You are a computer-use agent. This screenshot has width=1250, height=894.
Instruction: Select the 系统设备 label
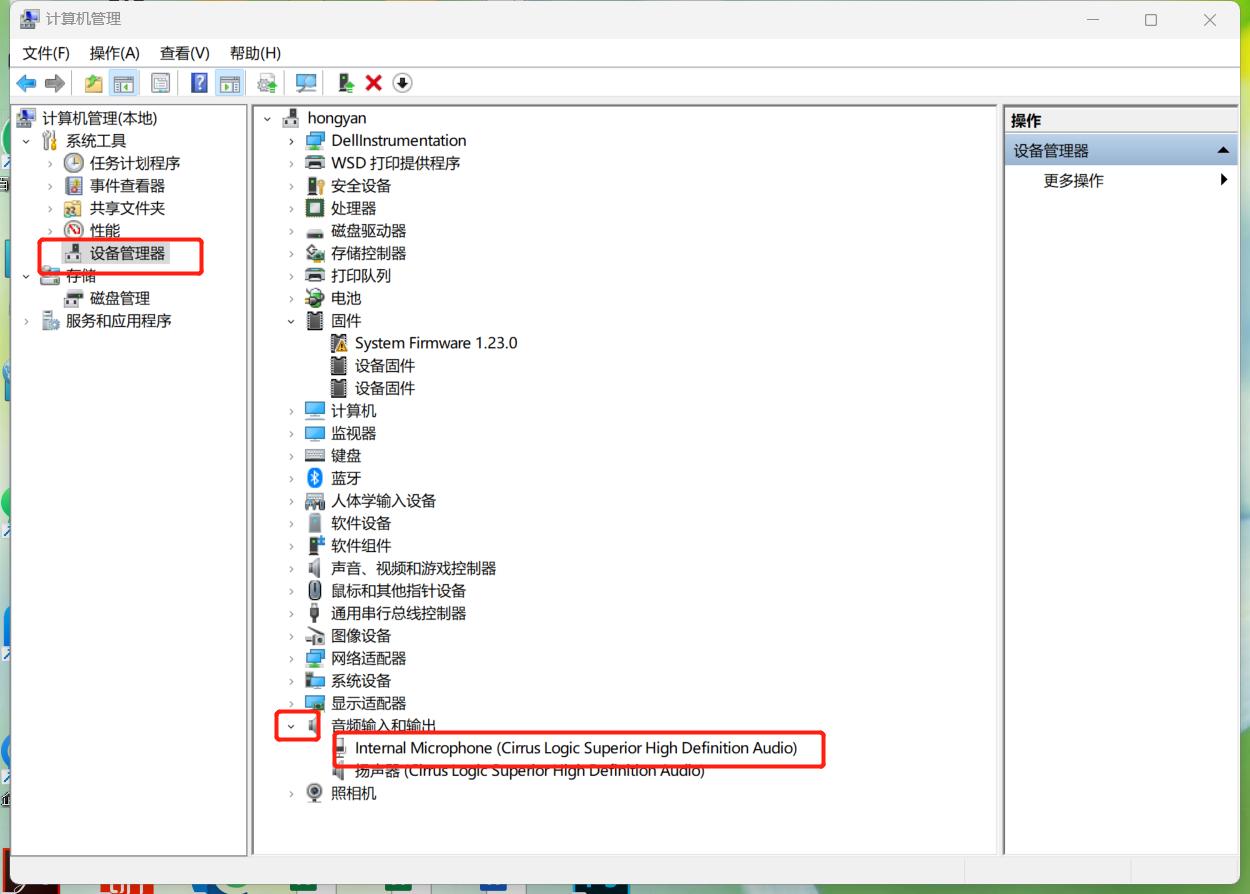361,681
